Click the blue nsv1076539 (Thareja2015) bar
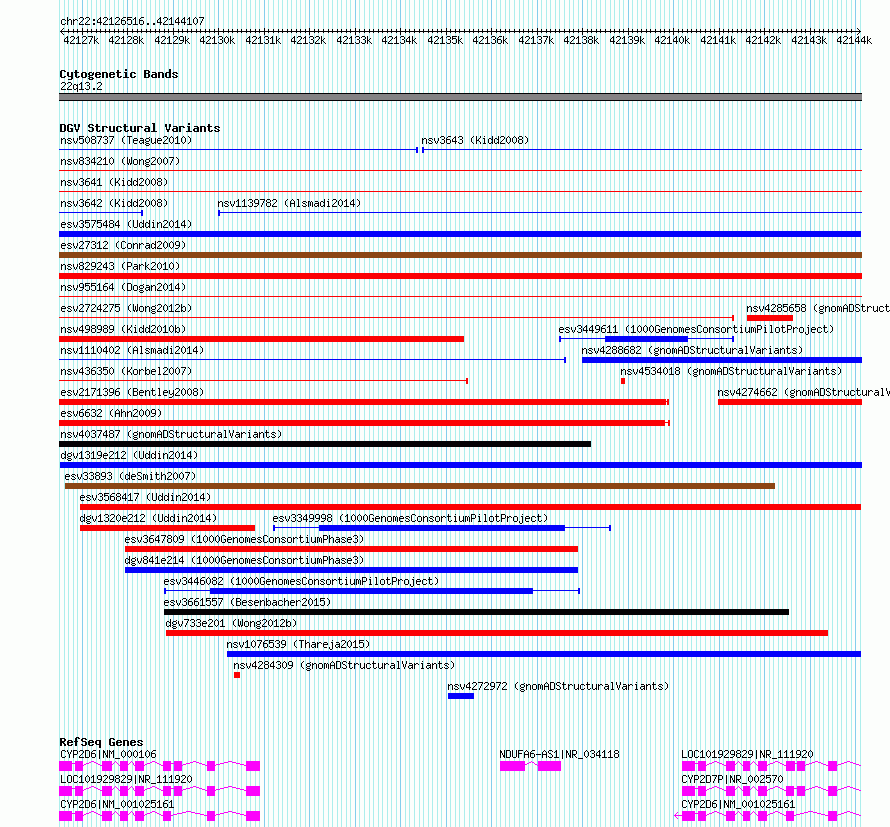Viewport: 890px width, 827px height. pos(544,654)
